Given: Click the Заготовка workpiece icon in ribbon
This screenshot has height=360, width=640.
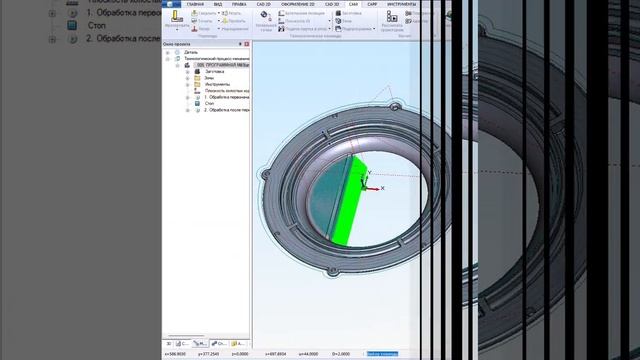Looking at the screenshot, I should click(x=338, y=13).
